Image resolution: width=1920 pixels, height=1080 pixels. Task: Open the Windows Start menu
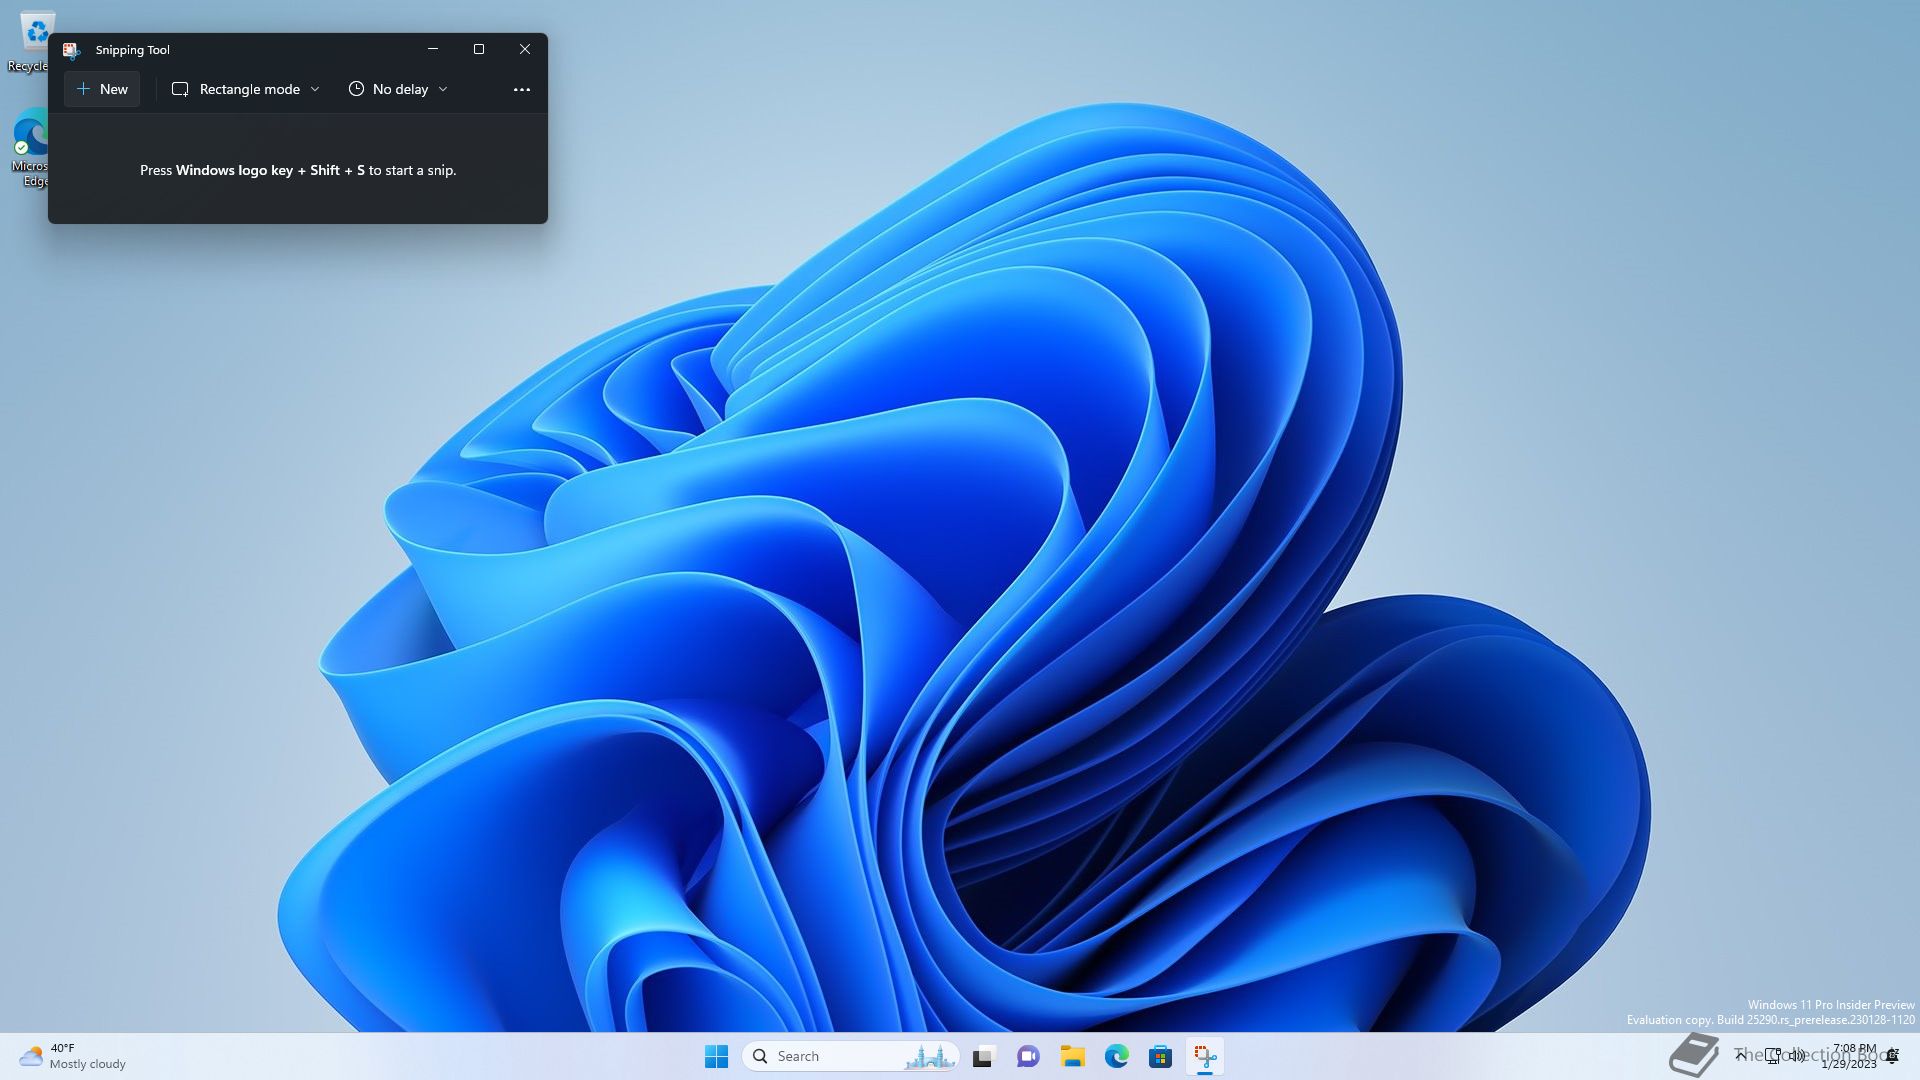click(x=716, y=1056)
